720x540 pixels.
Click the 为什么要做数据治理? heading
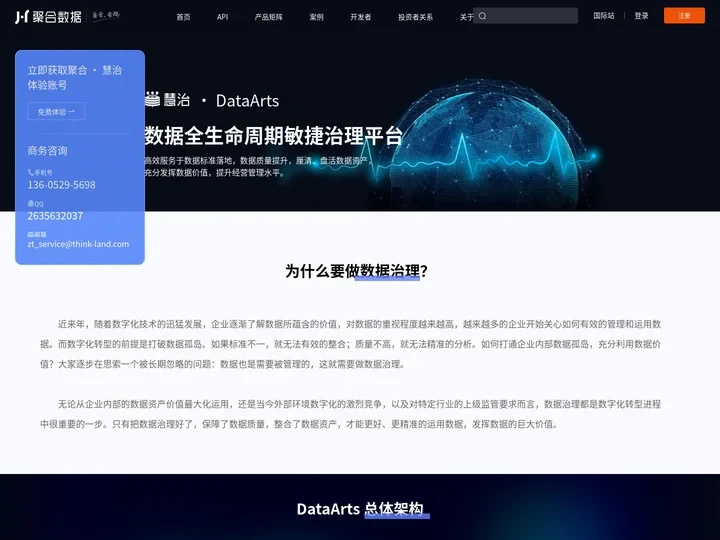pos(356,271)
